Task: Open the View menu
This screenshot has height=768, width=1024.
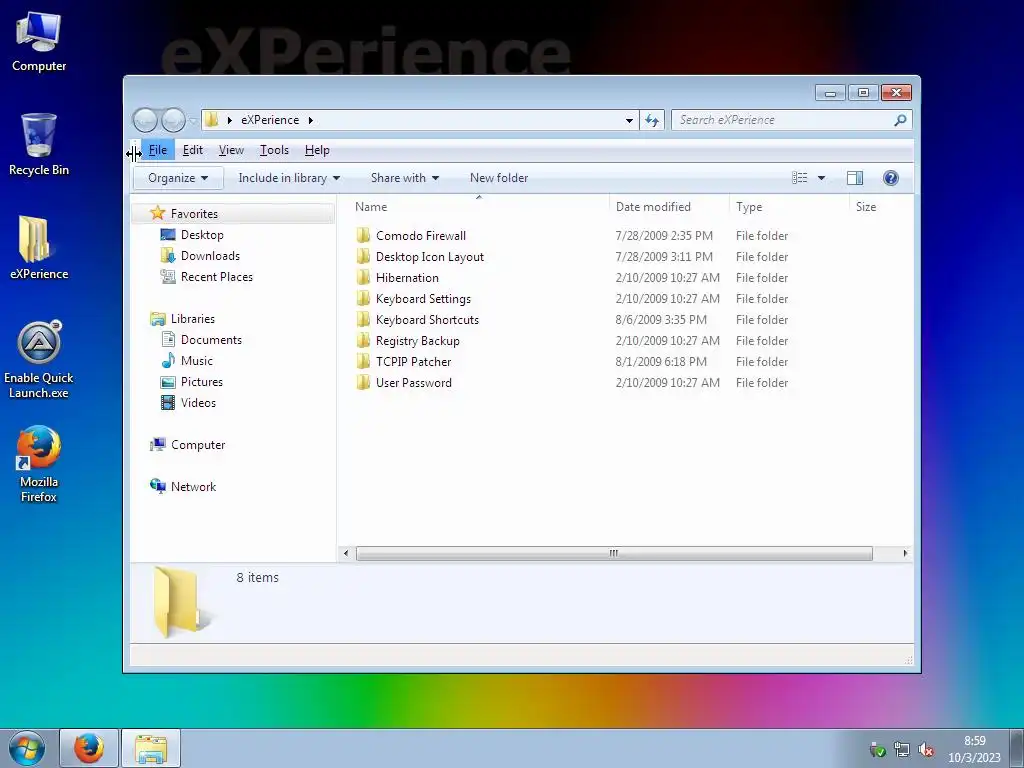Action: [231, 150]
